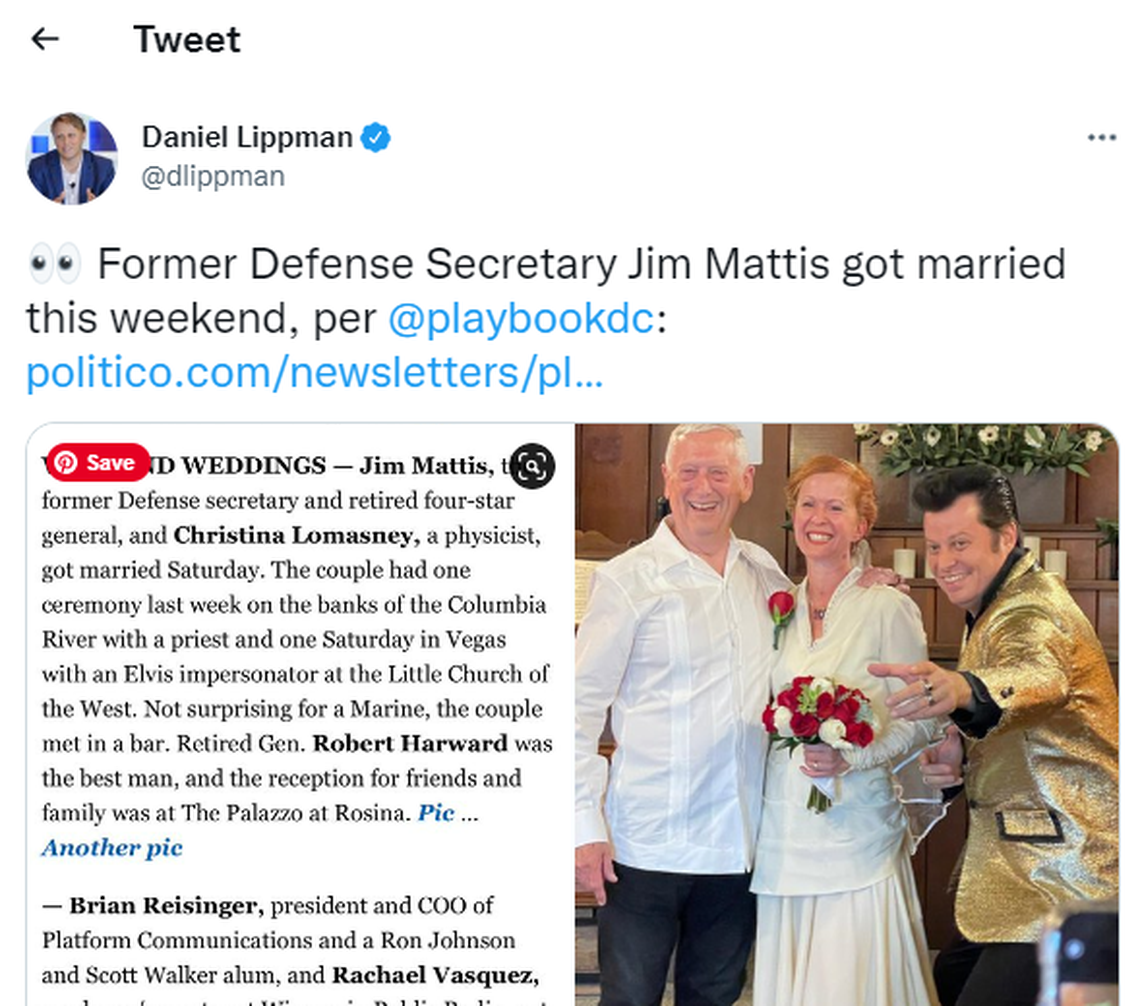This screenshot has width=1140, height=1006.
Task: Click the back arrow to return
Action: click(x=42, y=38)
